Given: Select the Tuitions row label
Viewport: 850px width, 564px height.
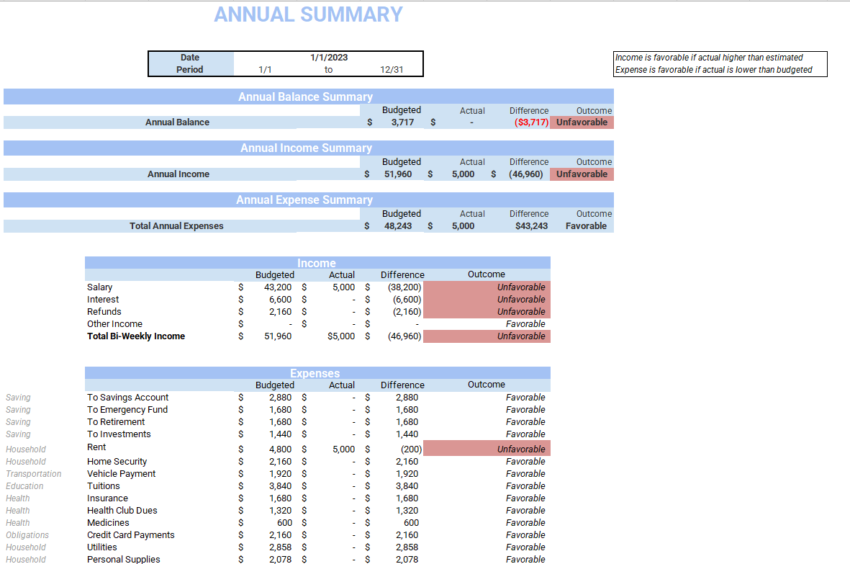Looking at the screenshot, I should pos(104,486).
